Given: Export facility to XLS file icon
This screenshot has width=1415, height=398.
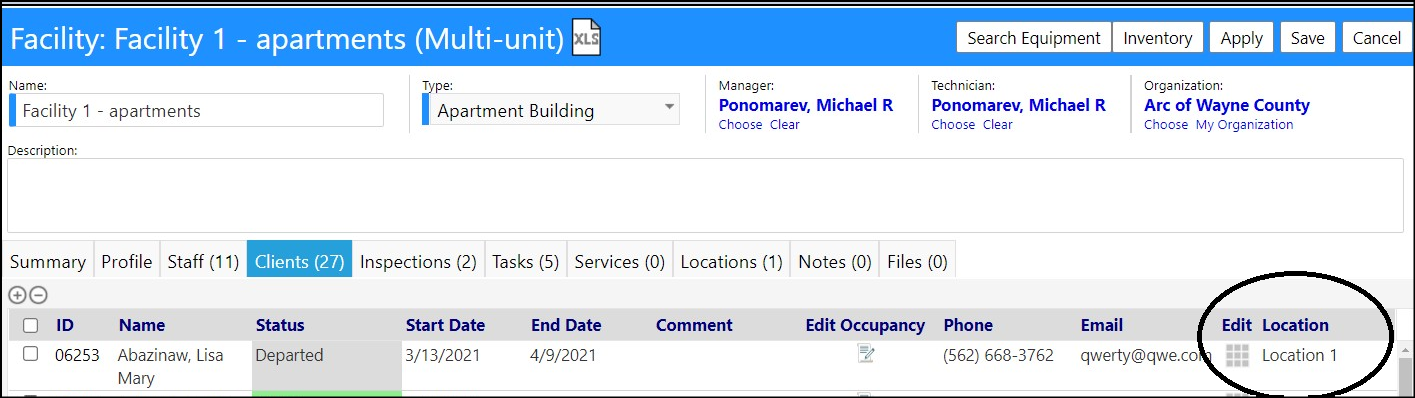Looking at the screenshot, I should pyautogui.click(x=586, y=37).
